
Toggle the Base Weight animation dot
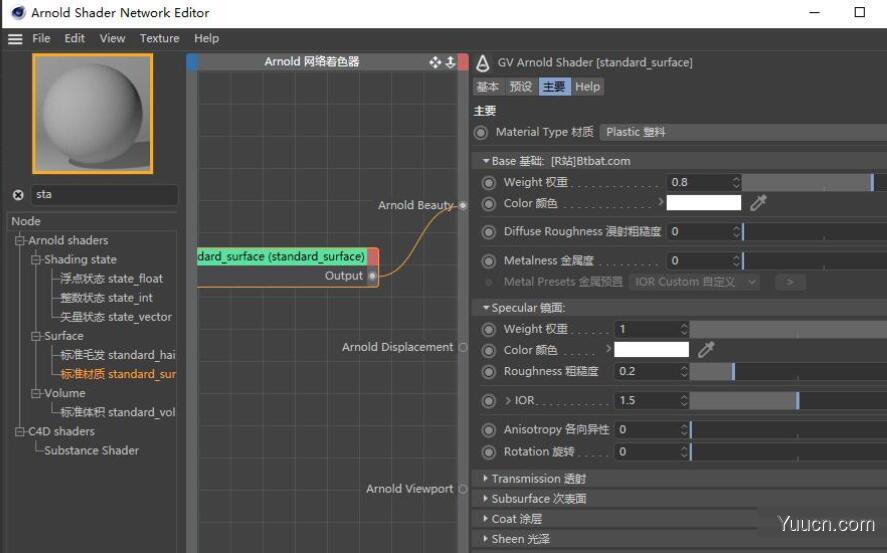click(489, 183)
